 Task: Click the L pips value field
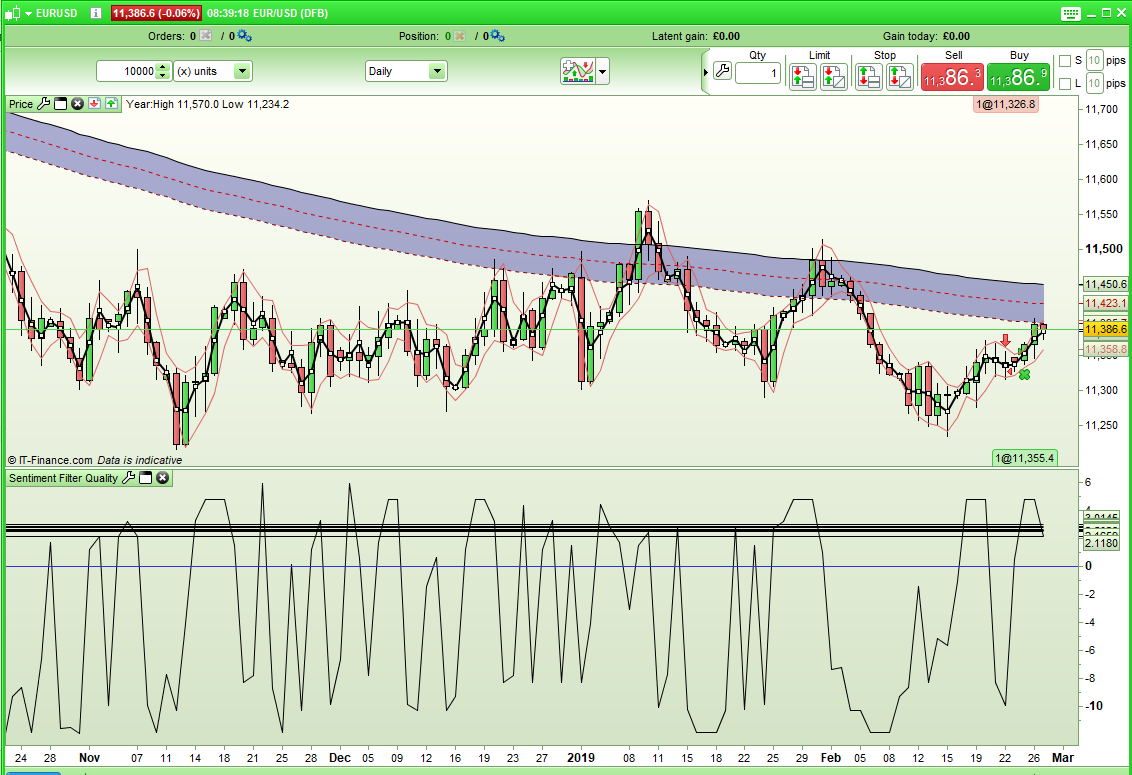(1094, 83)
